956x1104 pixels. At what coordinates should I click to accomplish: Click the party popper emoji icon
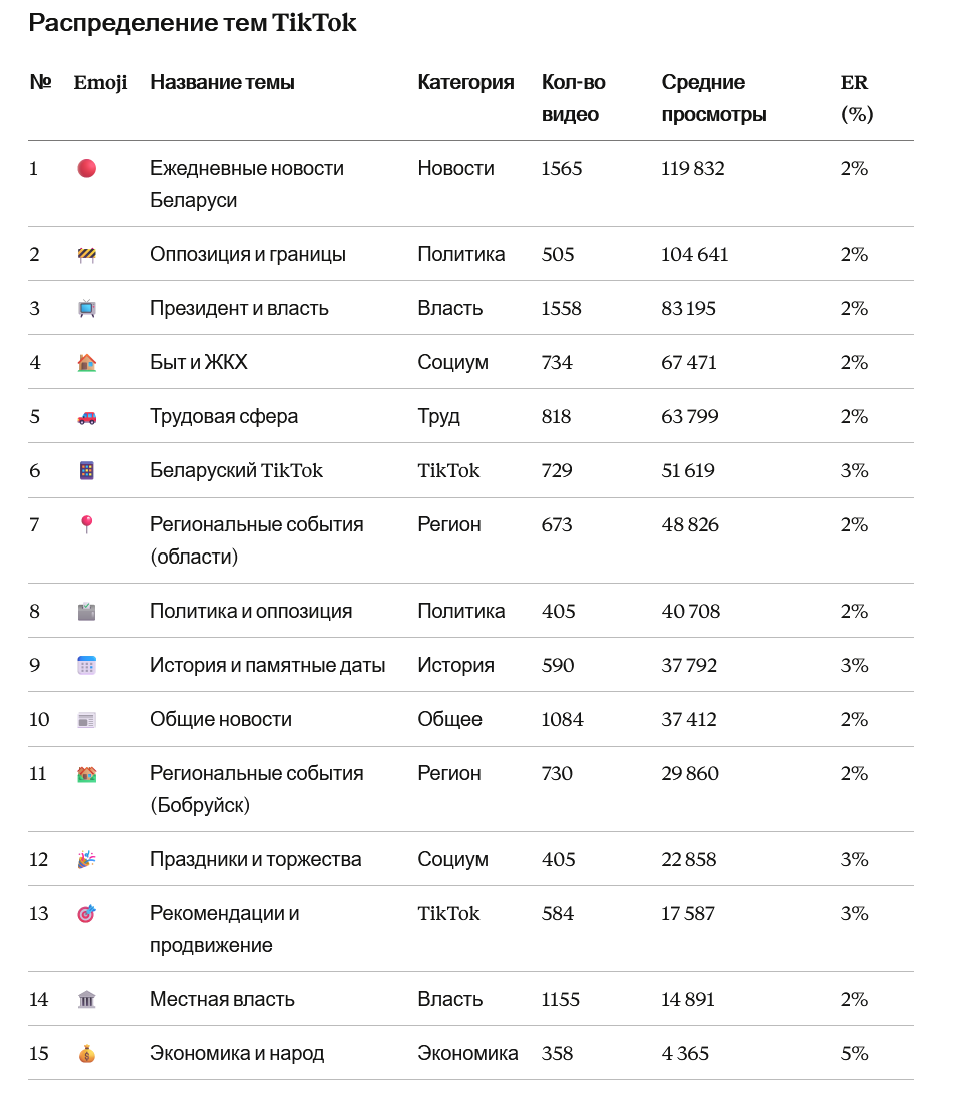87,860
